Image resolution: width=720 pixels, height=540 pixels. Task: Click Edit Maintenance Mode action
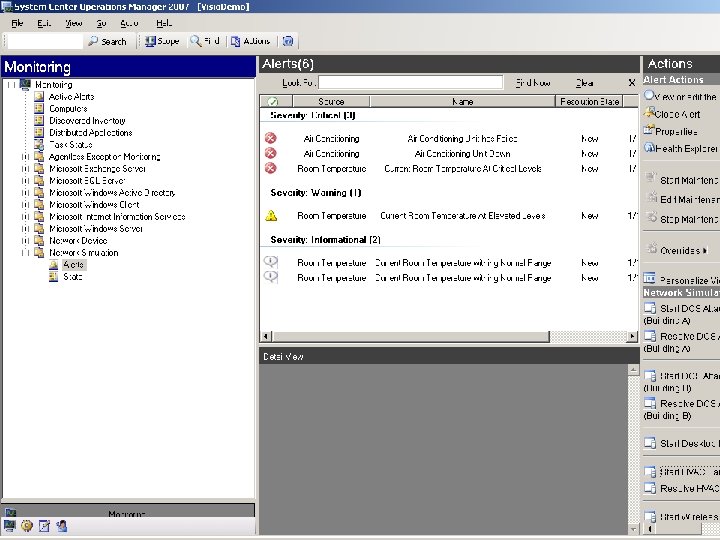coord(682,199)
